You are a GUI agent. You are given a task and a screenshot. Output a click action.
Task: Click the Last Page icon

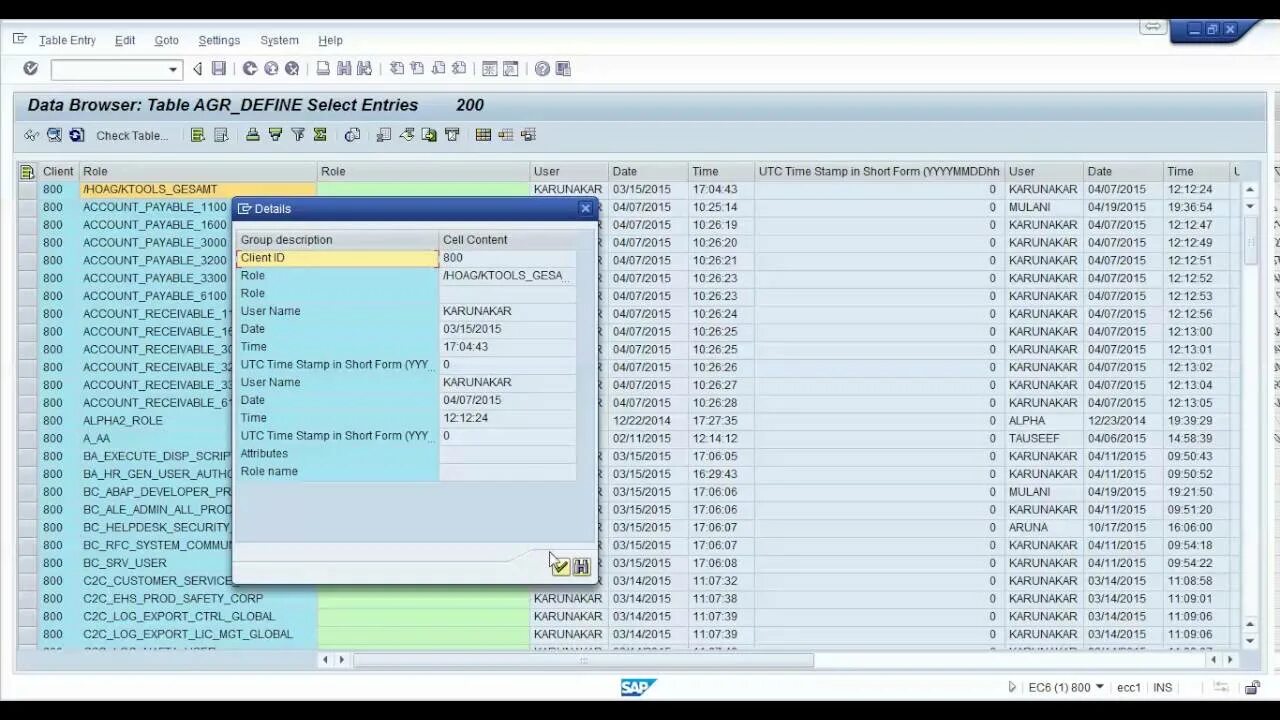click(x=460, y=69)
